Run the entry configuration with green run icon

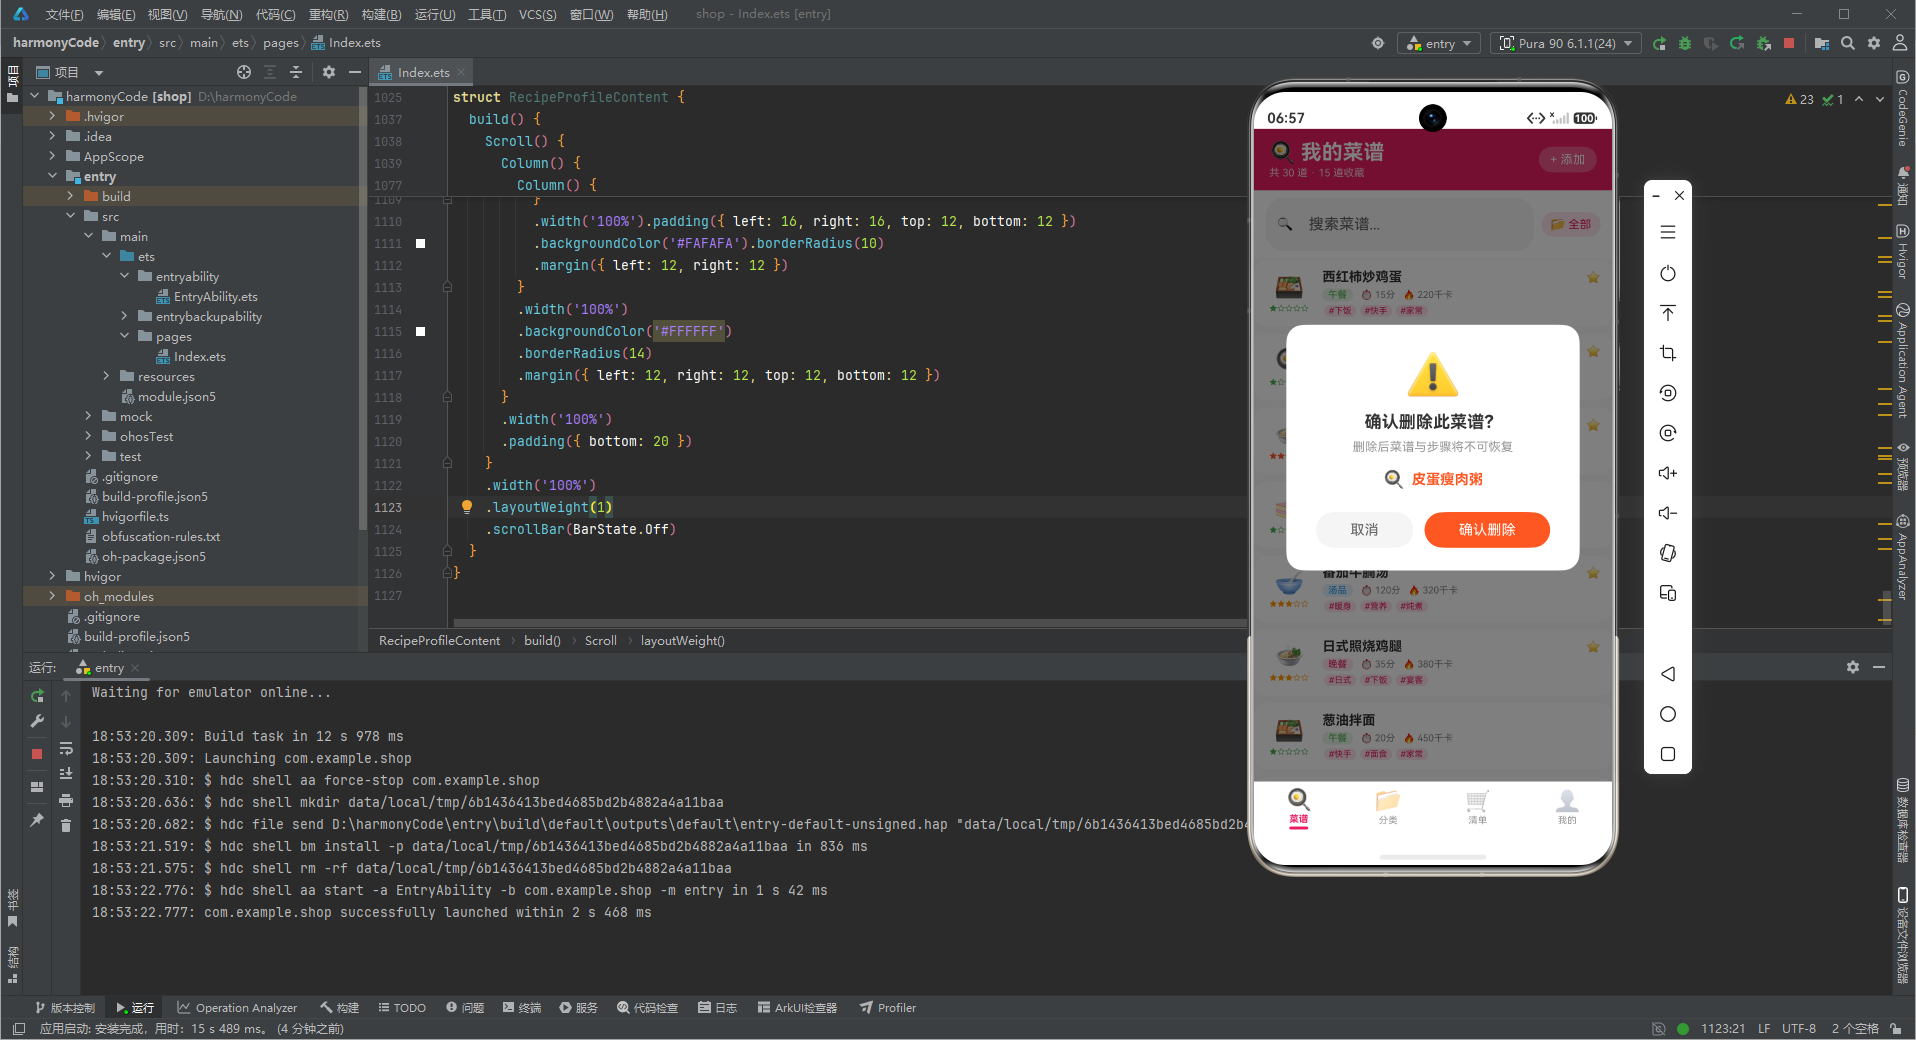coord(1660,43)
